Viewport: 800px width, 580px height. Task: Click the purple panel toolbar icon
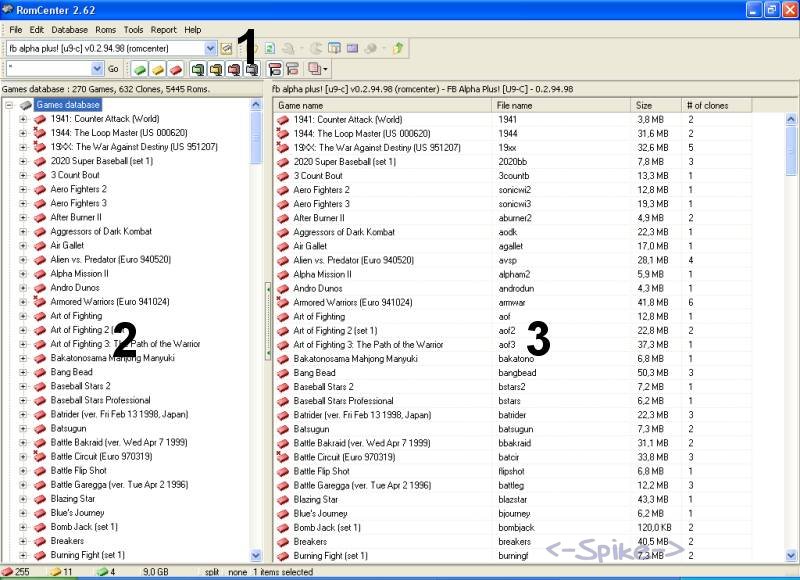[x=353, y=48]
